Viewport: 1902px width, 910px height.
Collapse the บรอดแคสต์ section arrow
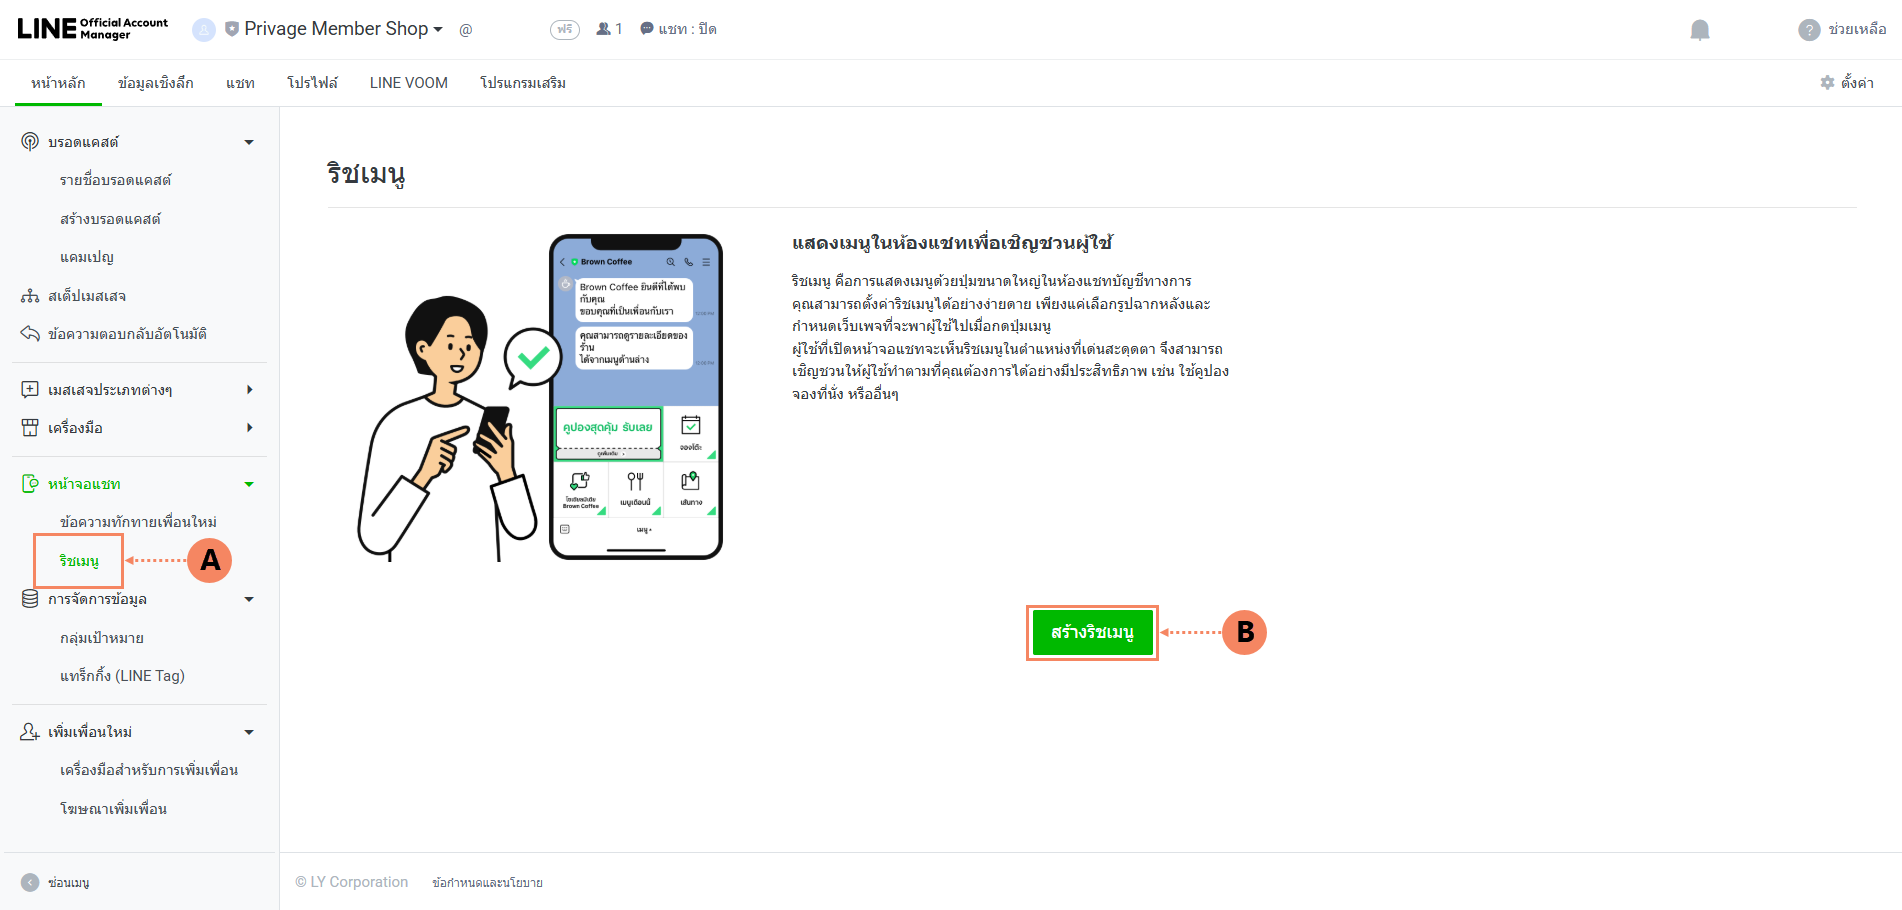[x=249, y=142]
